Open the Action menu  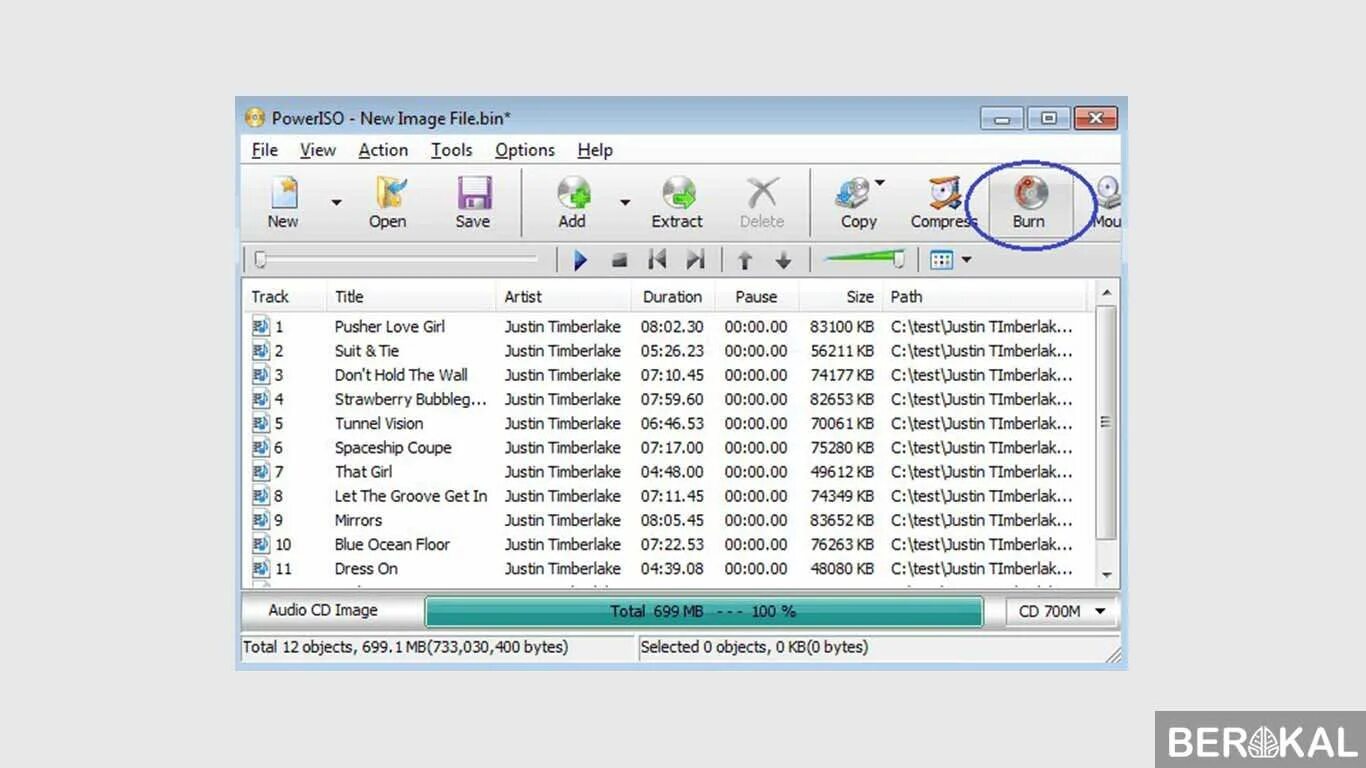click(383, 150)
